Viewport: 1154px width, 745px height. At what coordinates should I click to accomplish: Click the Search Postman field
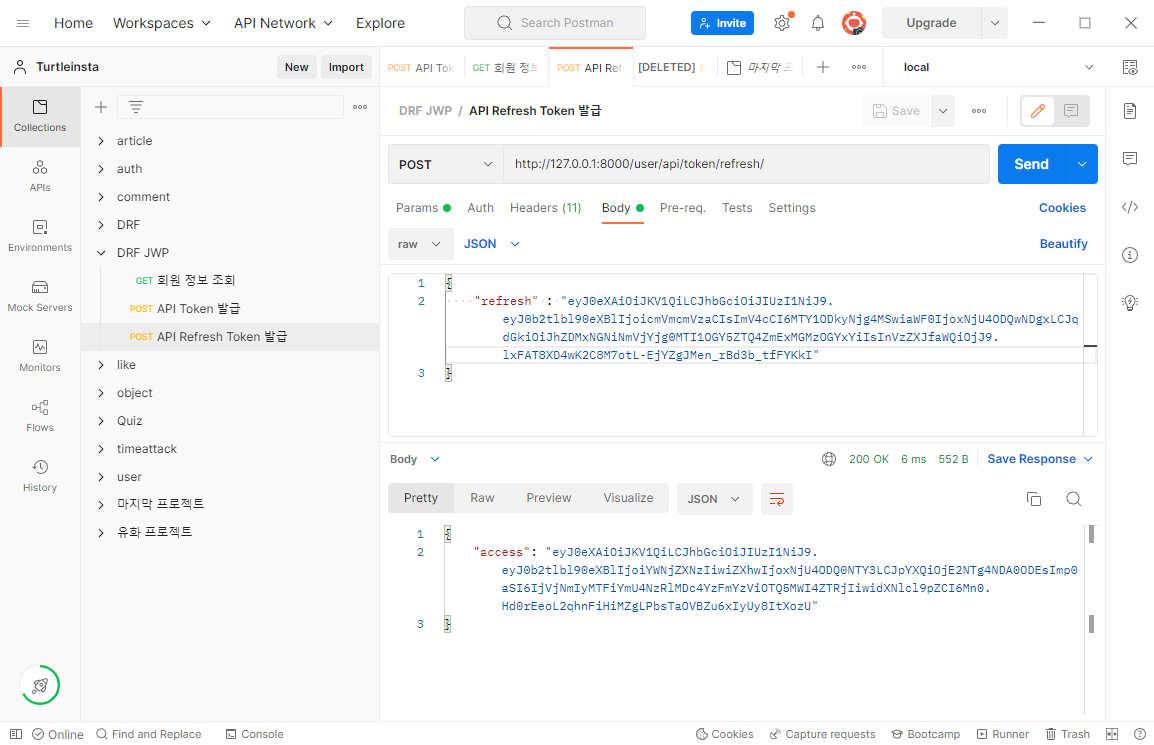coord(555,23)
